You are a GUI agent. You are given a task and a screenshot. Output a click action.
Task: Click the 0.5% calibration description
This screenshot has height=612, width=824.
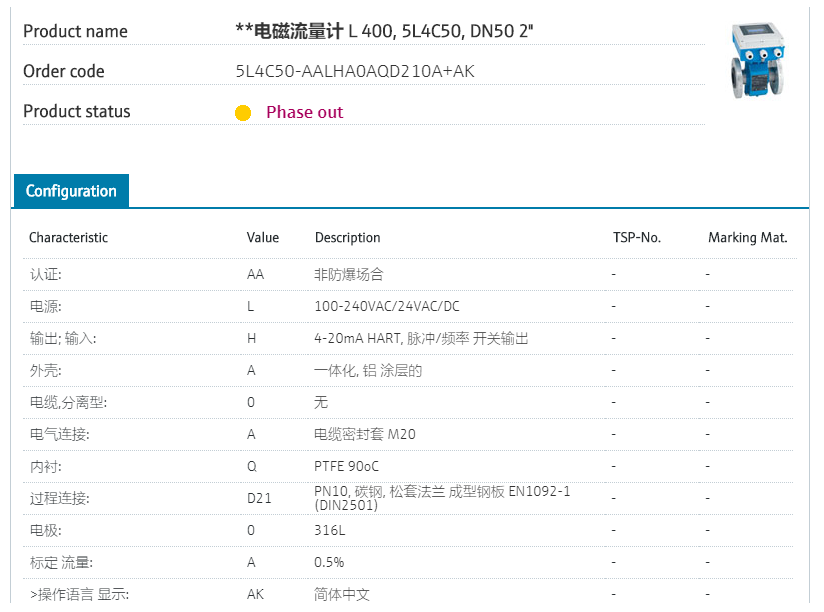coord(329,562)
